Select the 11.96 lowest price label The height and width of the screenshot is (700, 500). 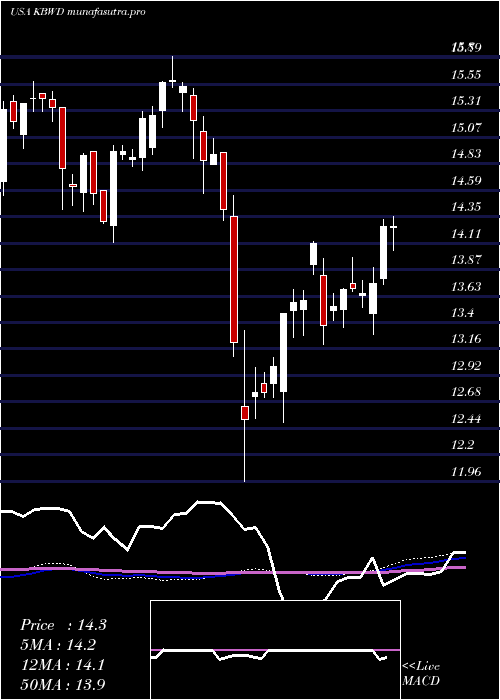pos(466,471)
